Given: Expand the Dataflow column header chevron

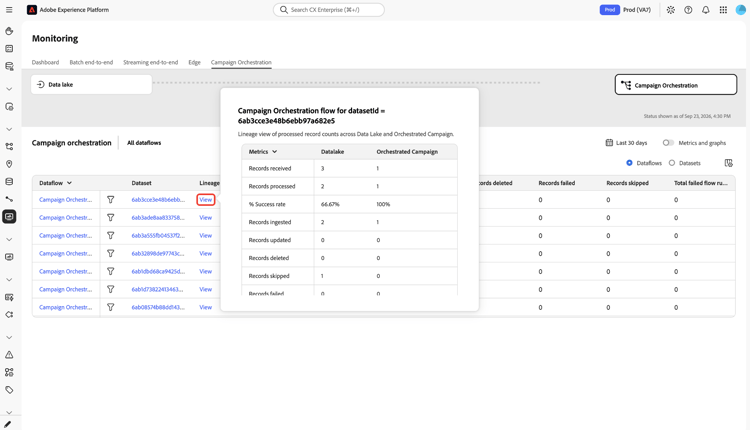Looking at the screenshot, I should tap(69, 183).
